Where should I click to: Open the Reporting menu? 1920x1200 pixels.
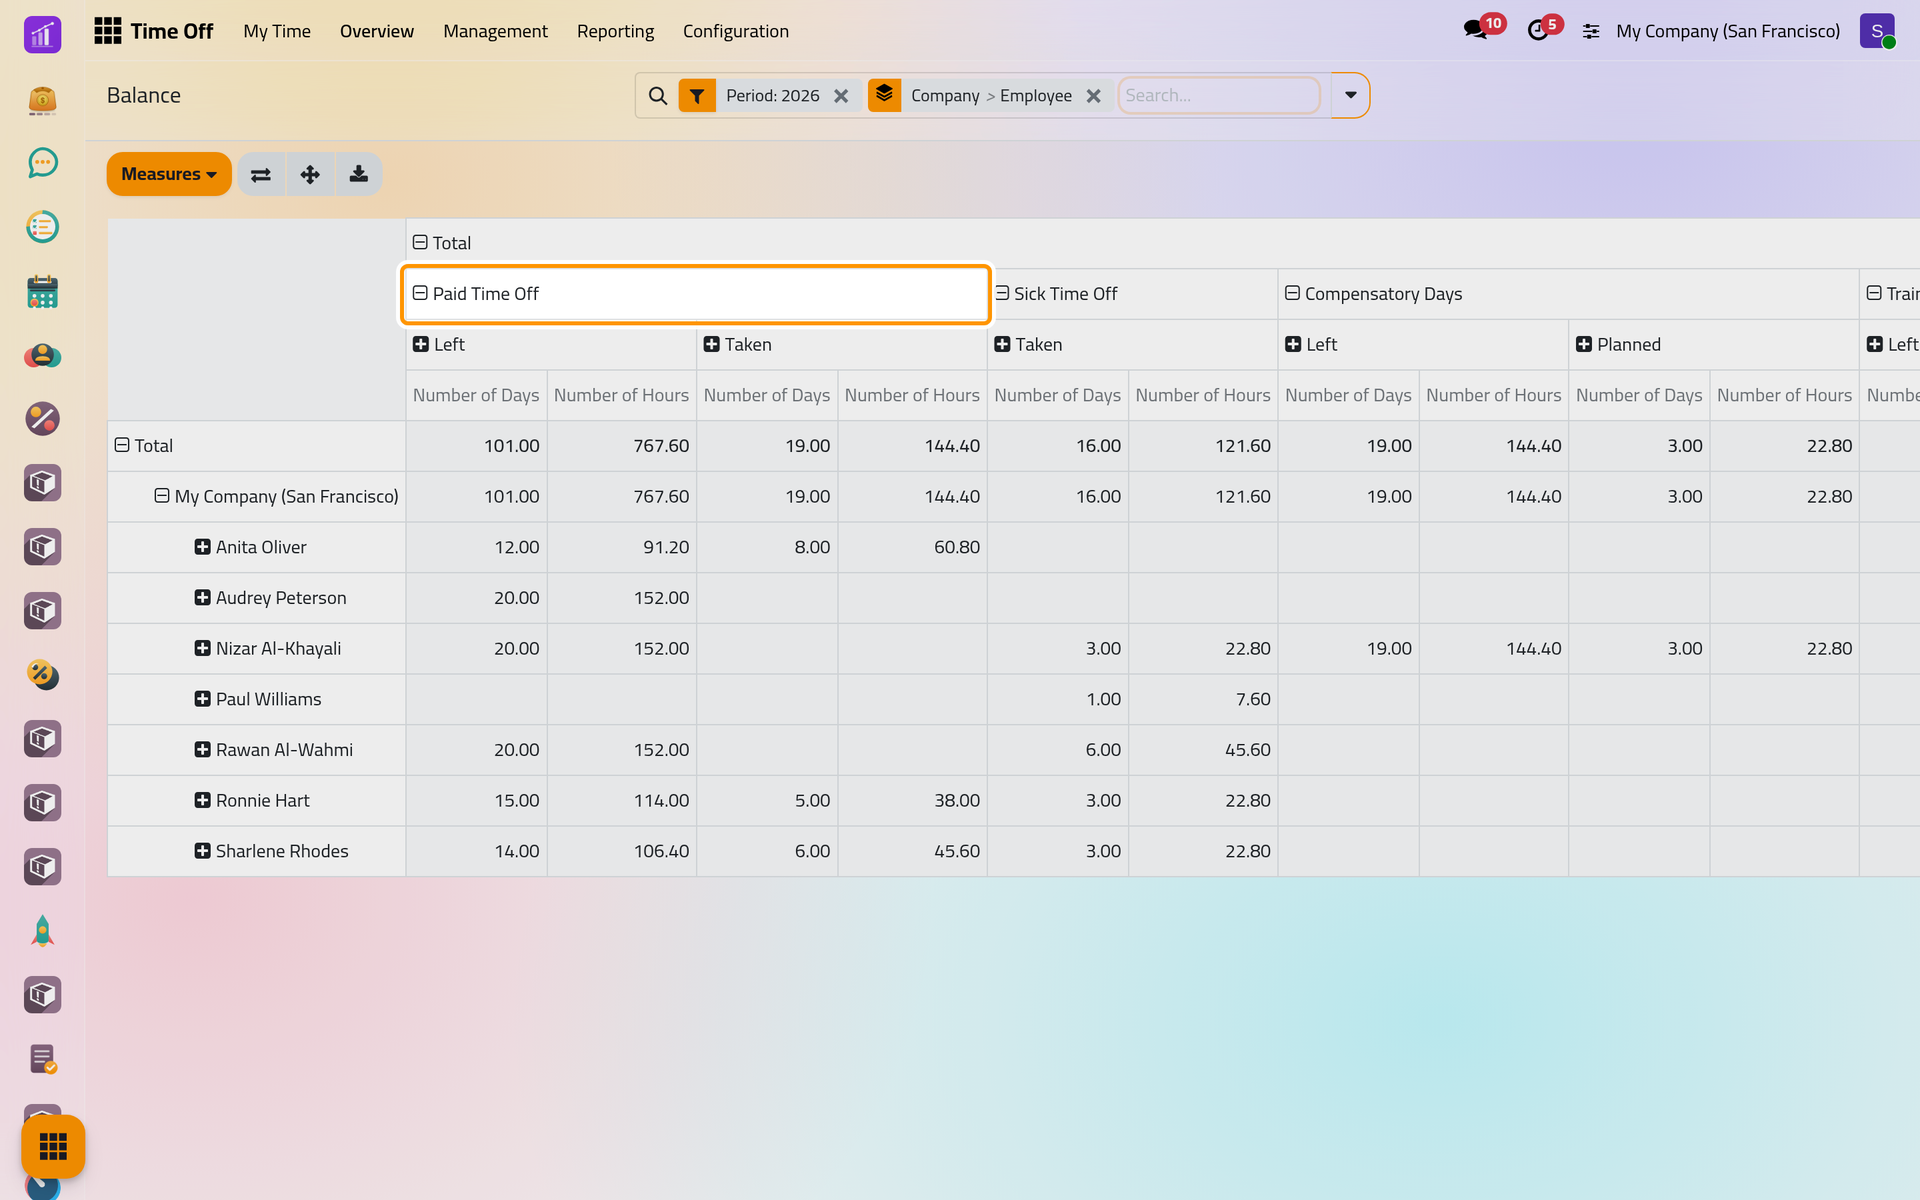(615, 31)
